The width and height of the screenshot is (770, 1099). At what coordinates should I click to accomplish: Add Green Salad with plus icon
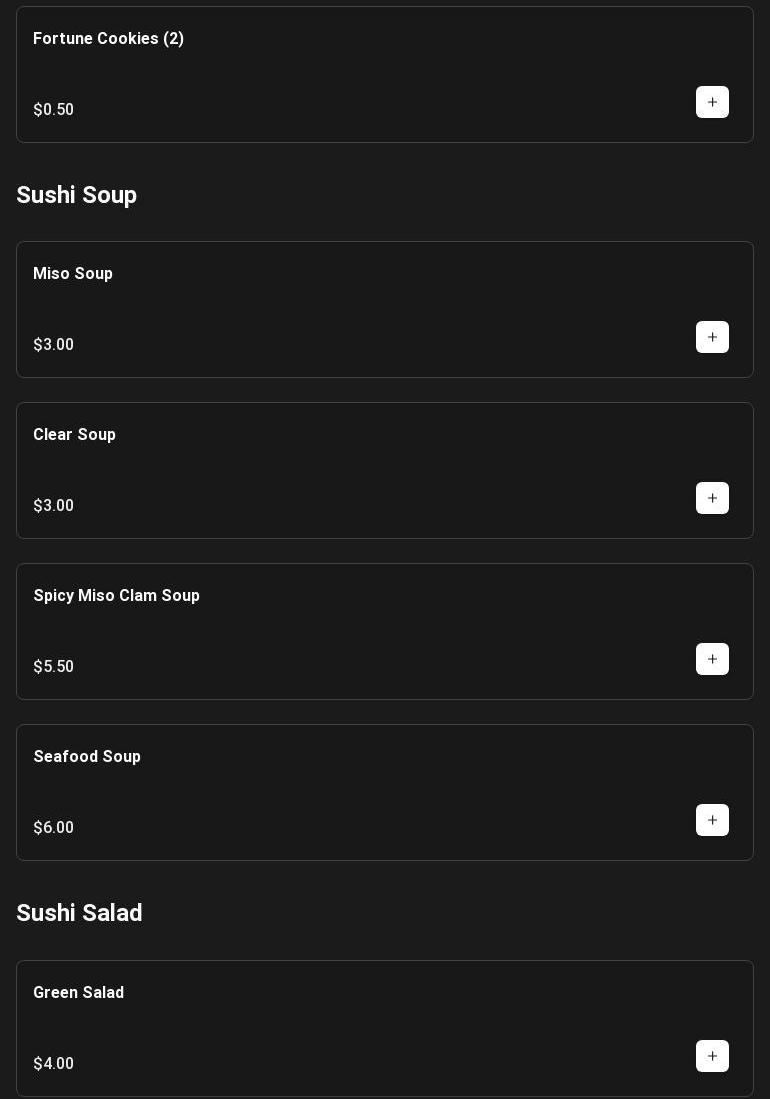pyautogui.click(x=712, y=1056)
